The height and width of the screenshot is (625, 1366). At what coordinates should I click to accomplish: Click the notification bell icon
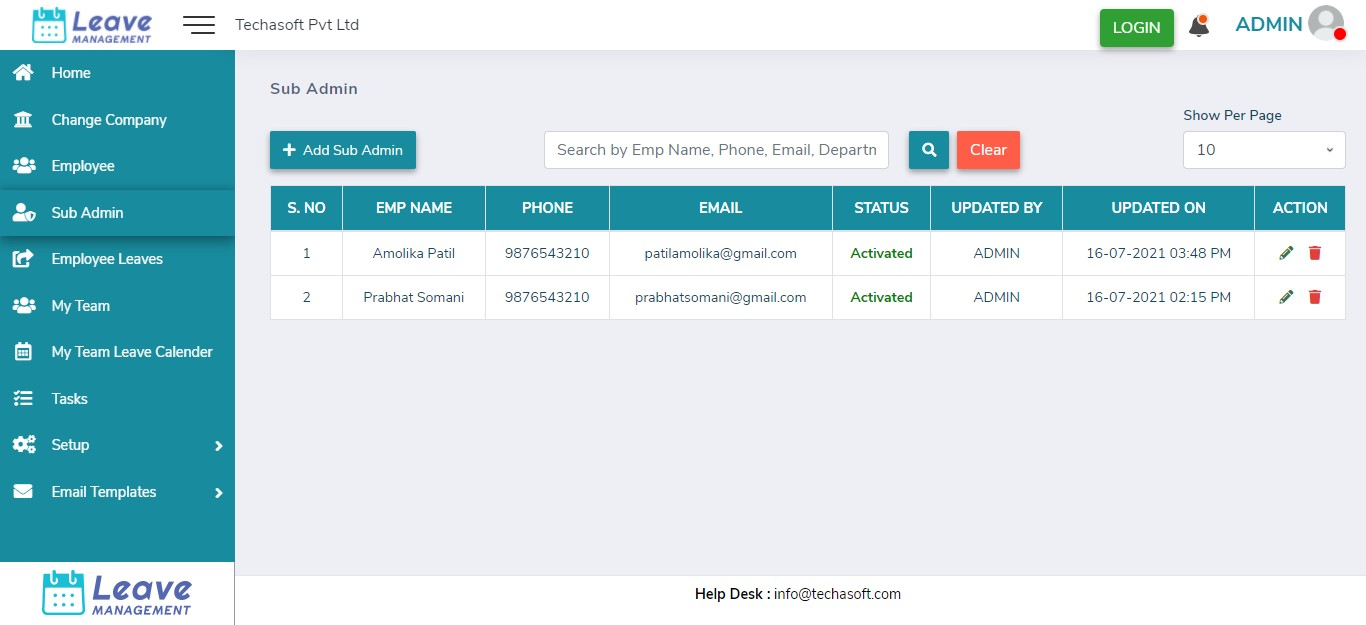(x=1198, y=27)
